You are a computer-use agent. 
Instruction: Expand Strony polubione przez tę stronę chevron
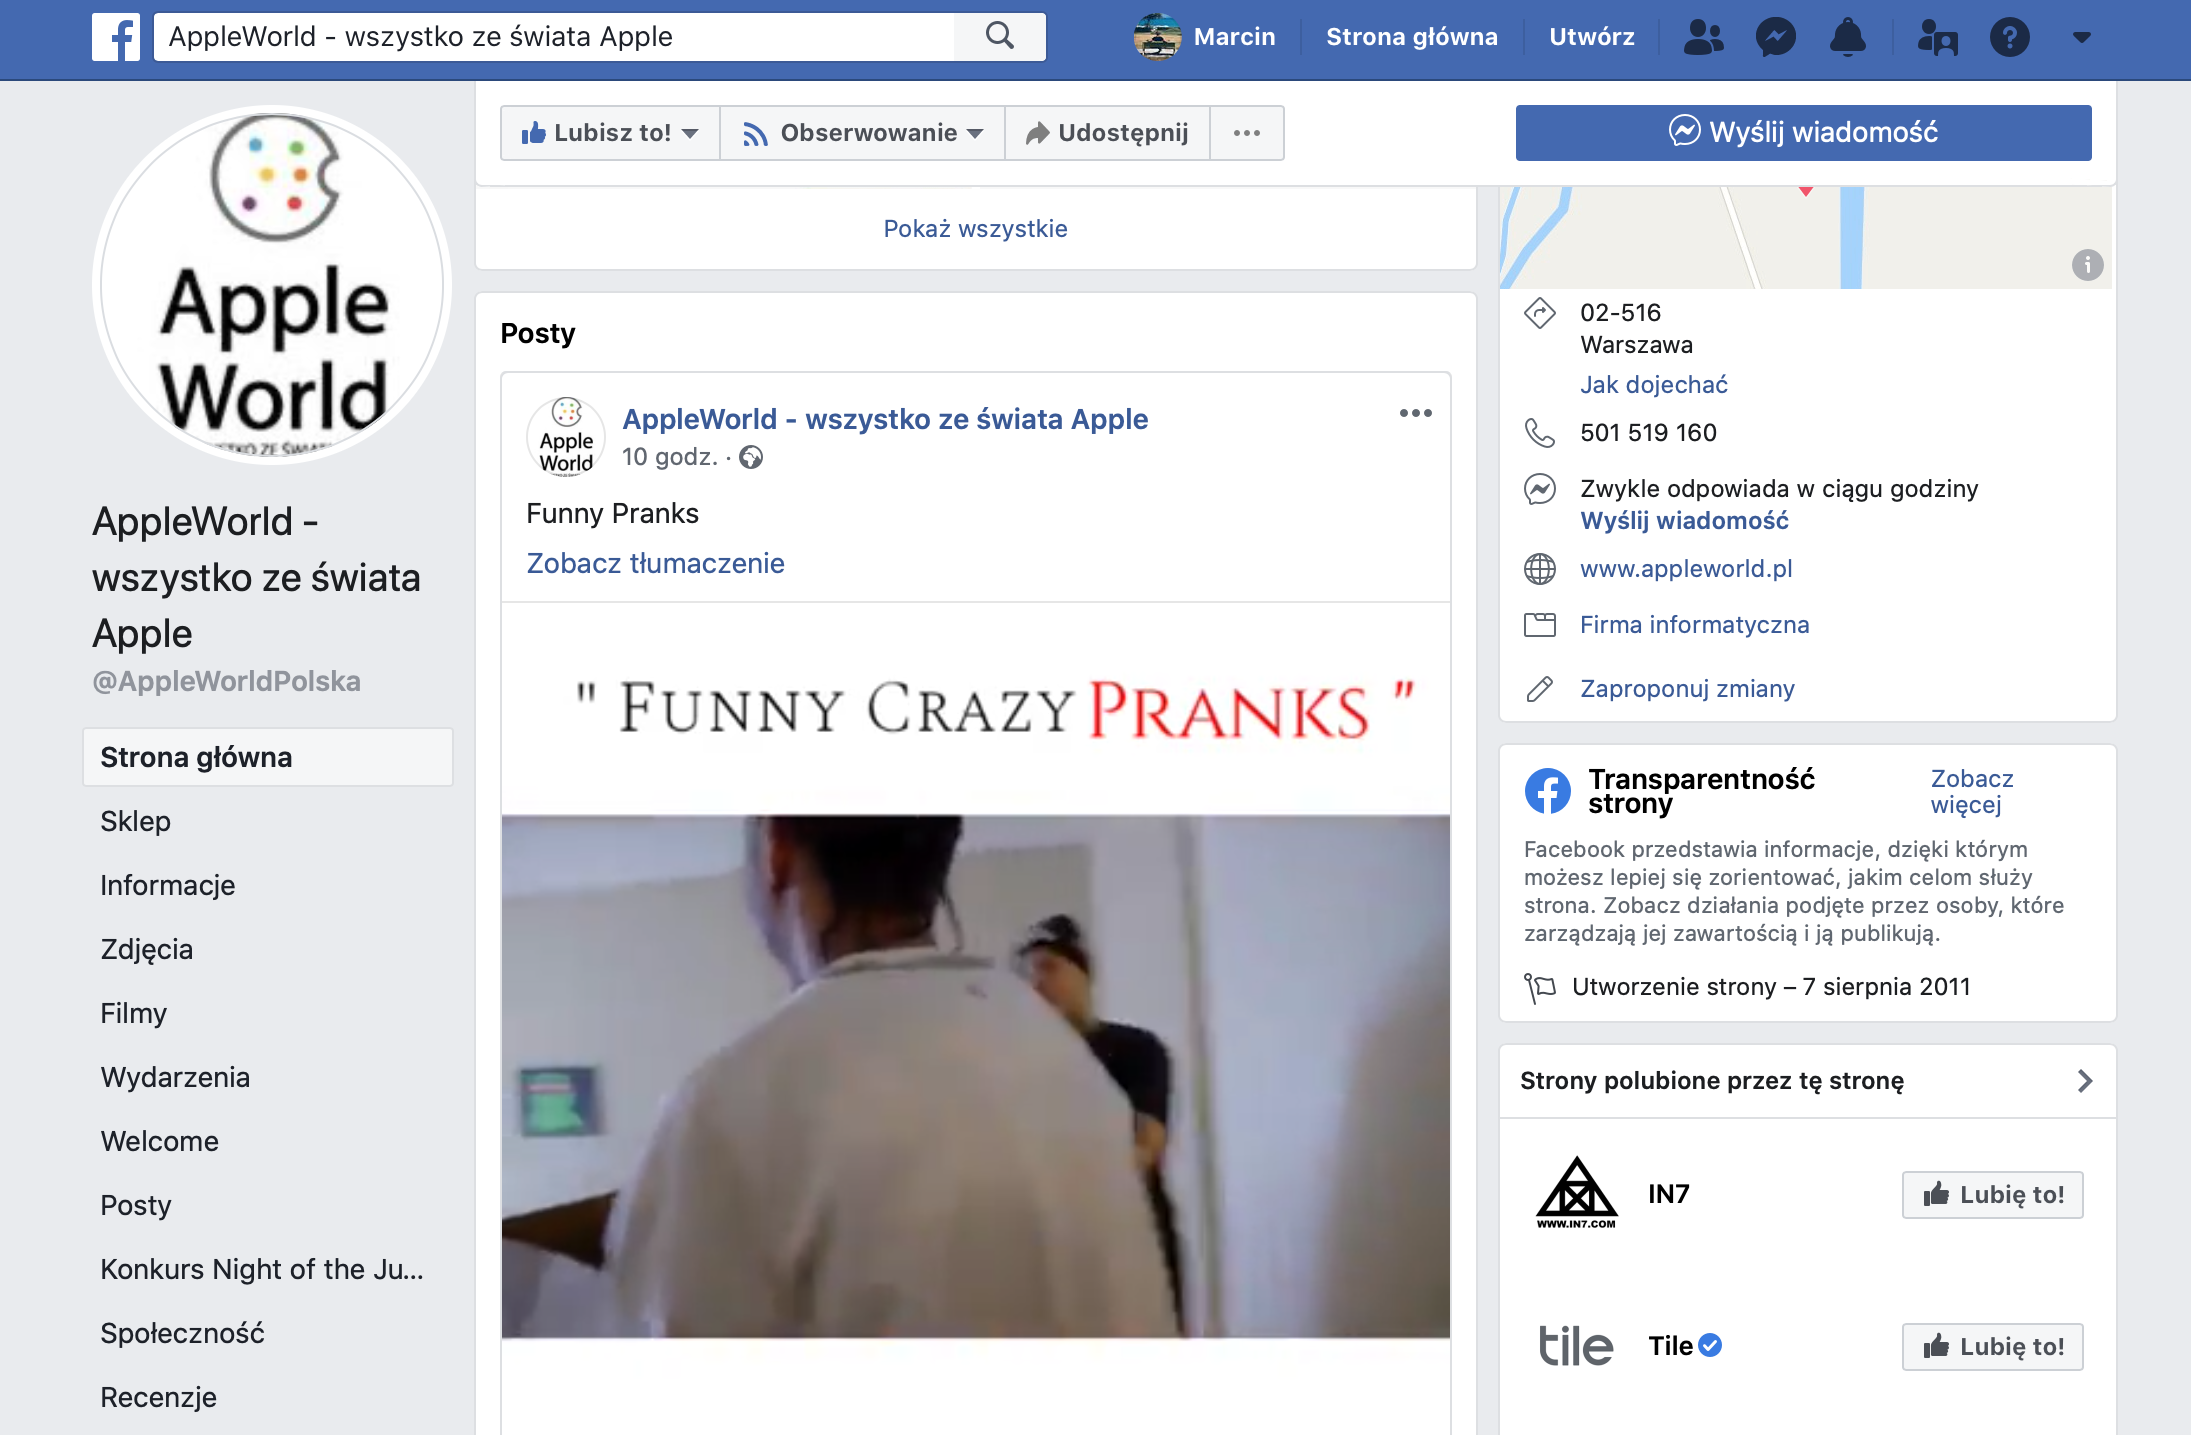tap(2084, 1081)
